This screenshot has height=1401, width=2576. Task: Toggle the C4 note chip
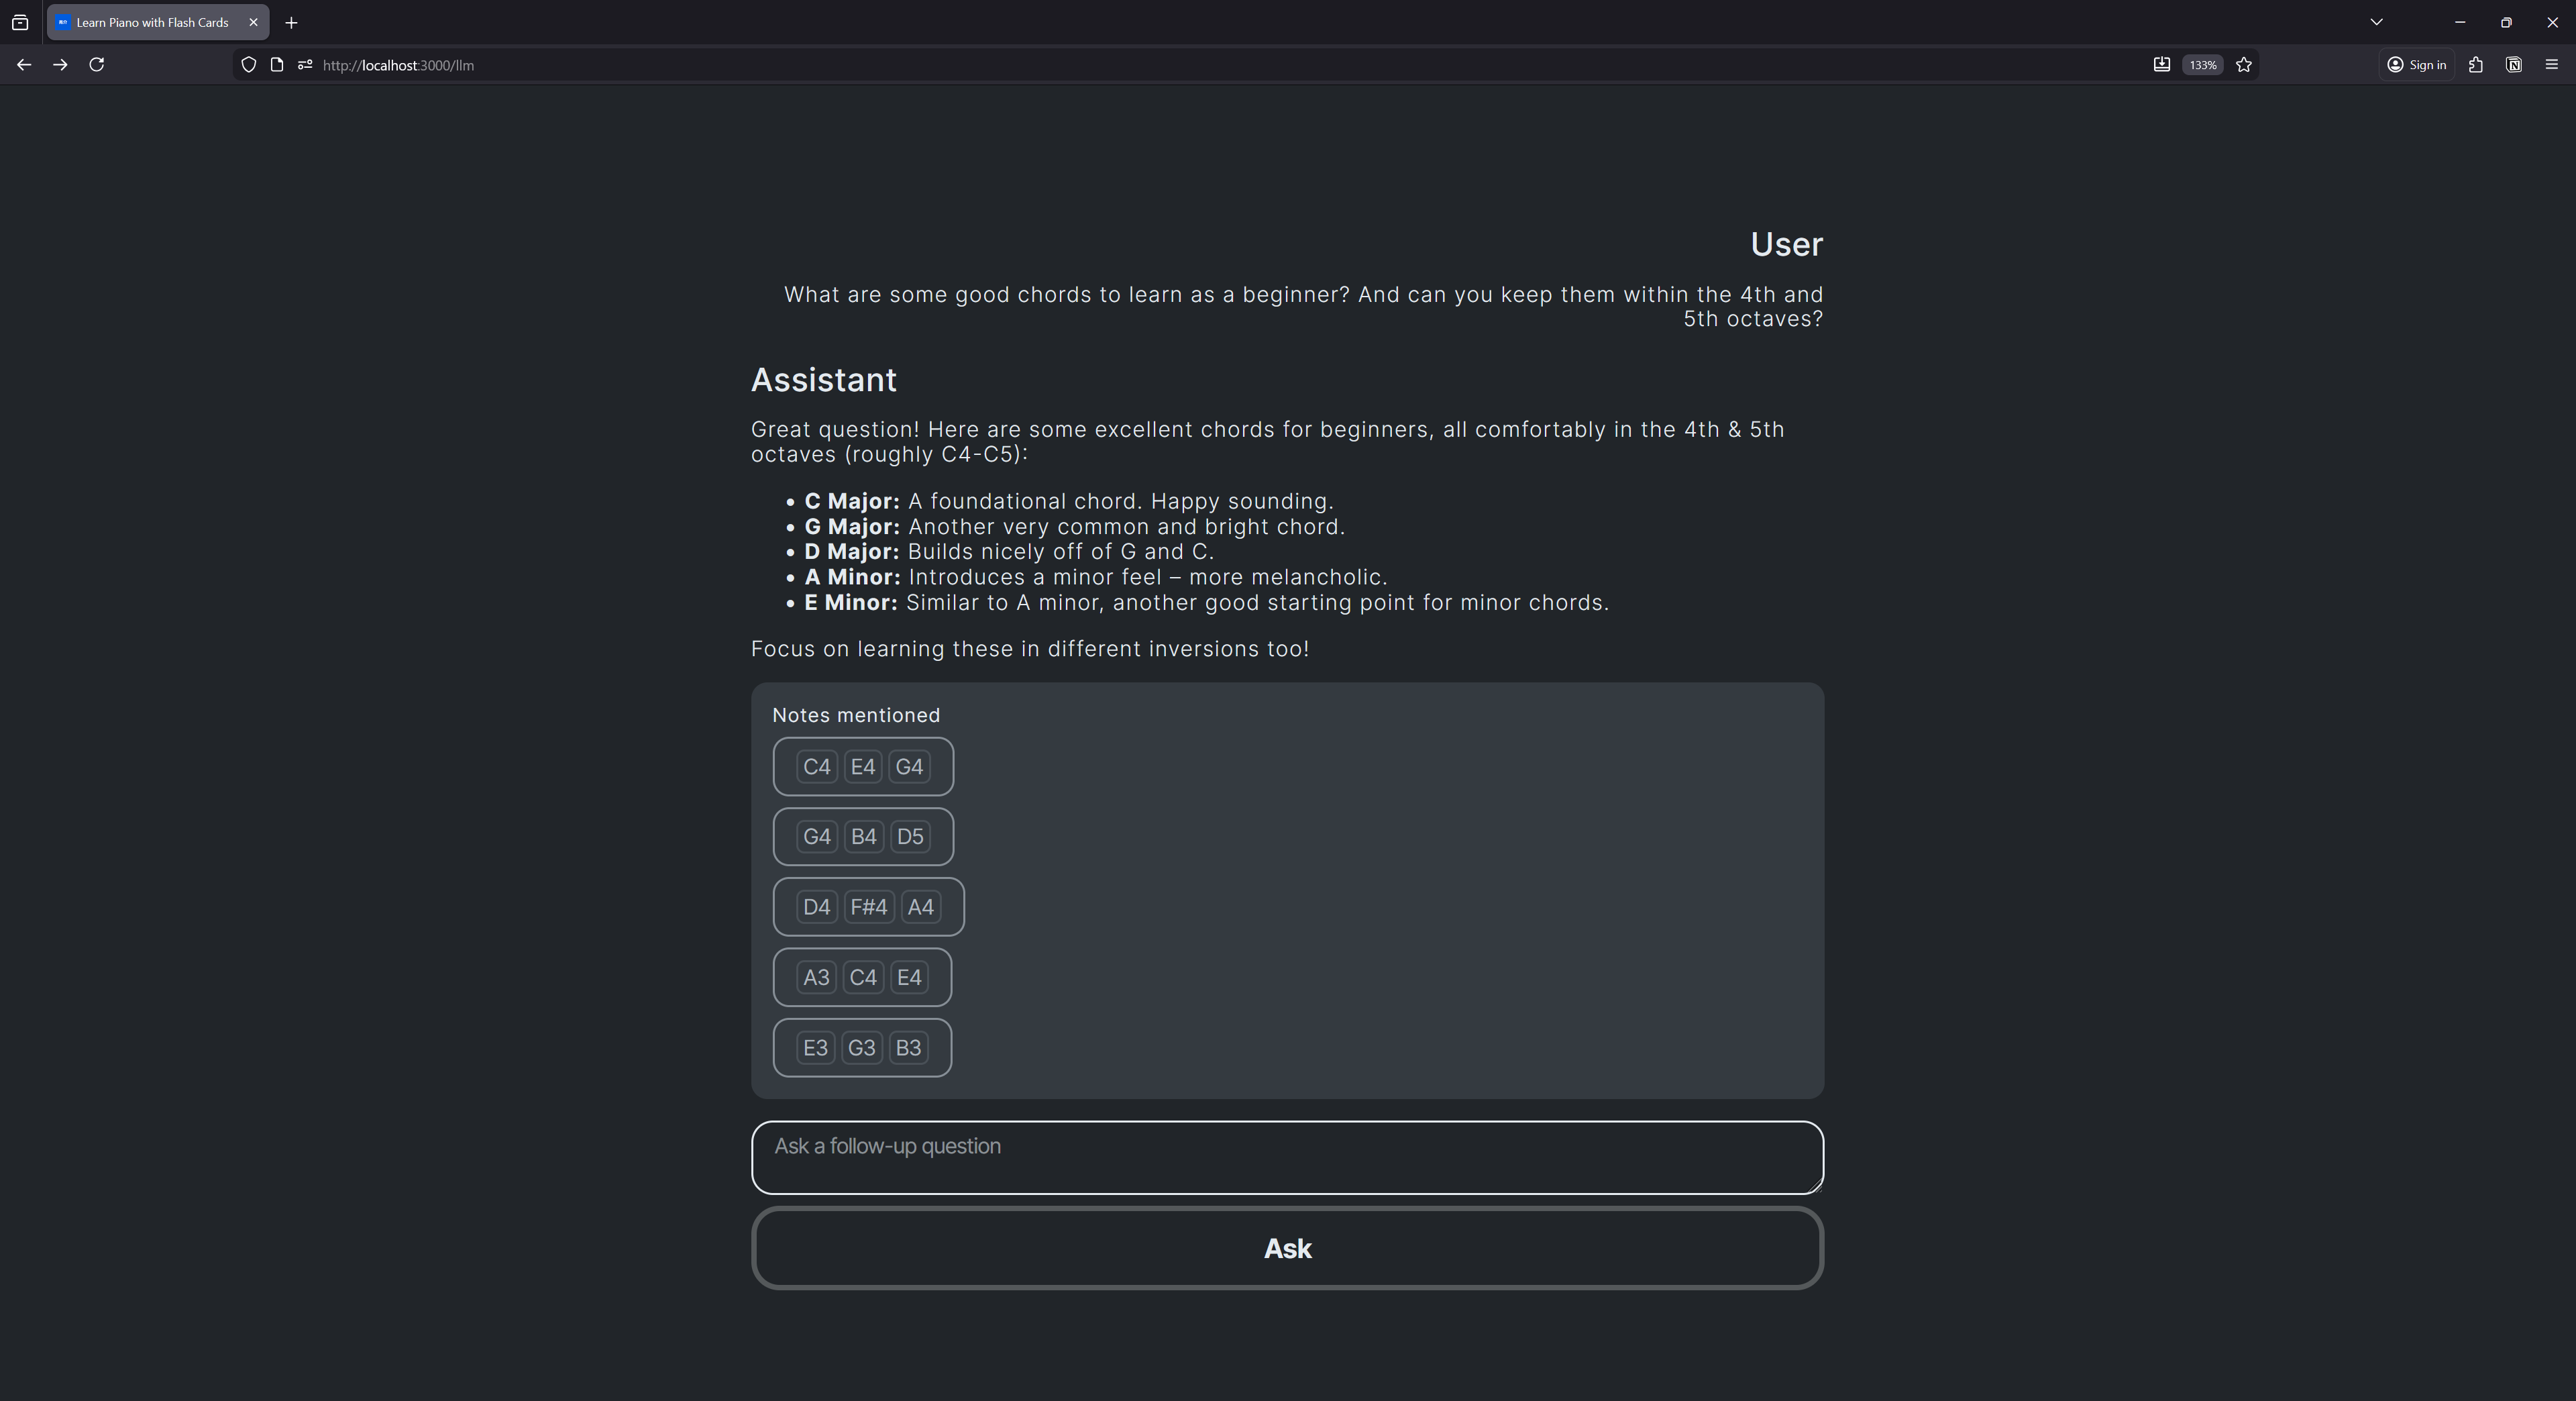816,767
